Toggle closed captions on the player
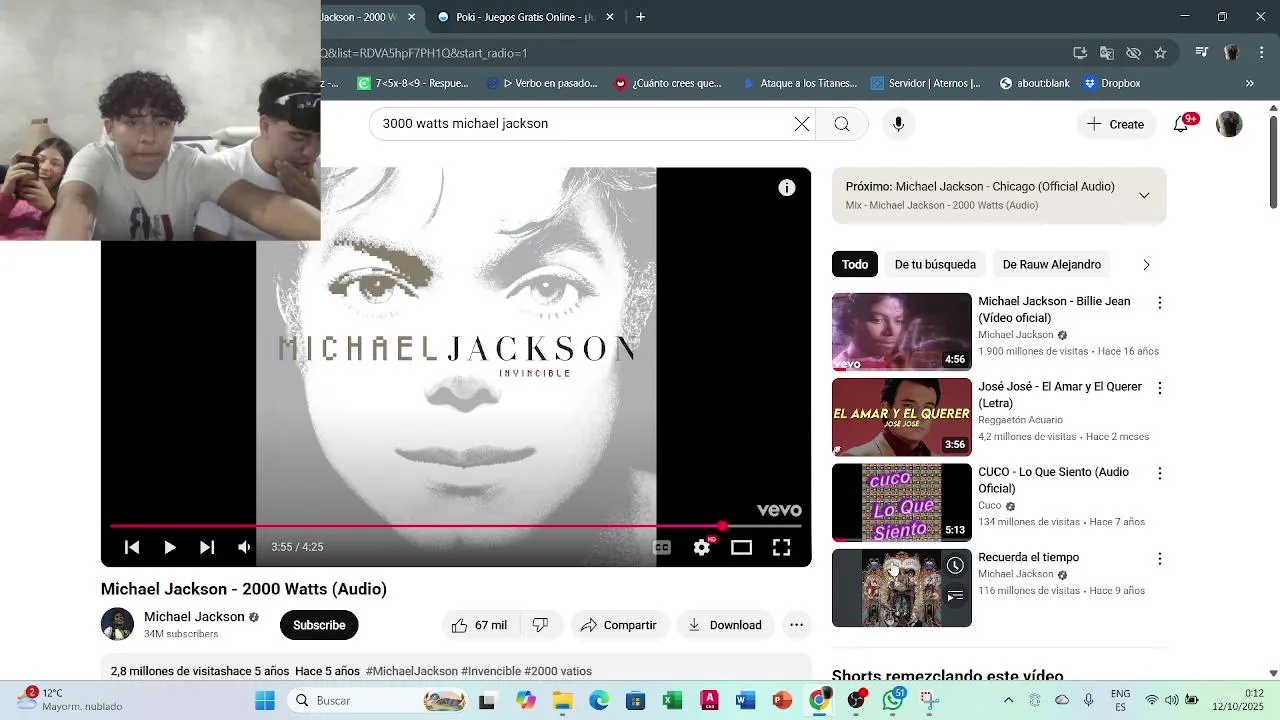The image size is (1280, 720). tap(662, 547)
